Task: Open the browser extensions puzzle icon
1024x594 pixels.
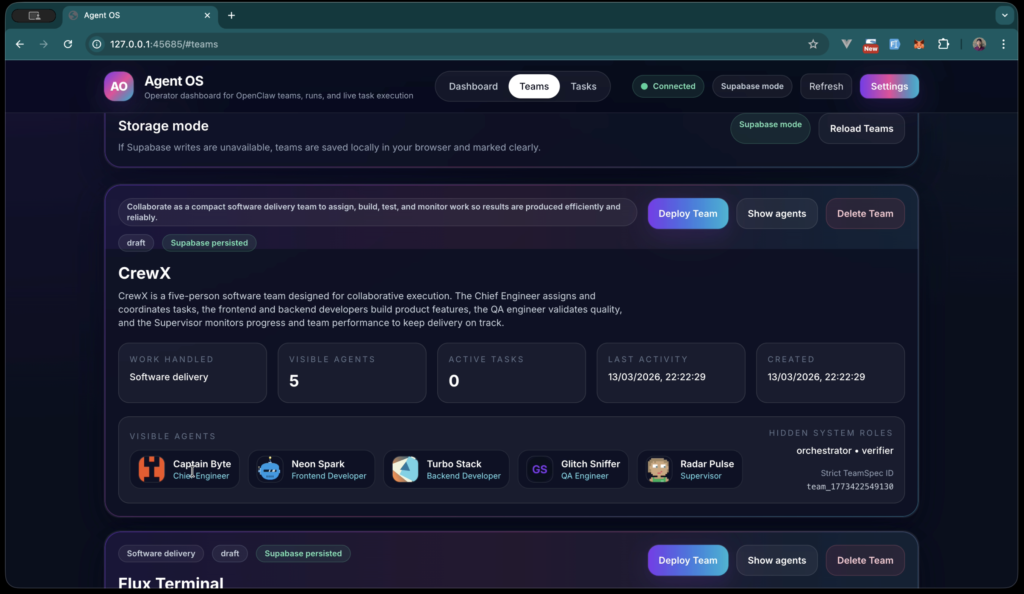Action: click(x=944, y=44)
